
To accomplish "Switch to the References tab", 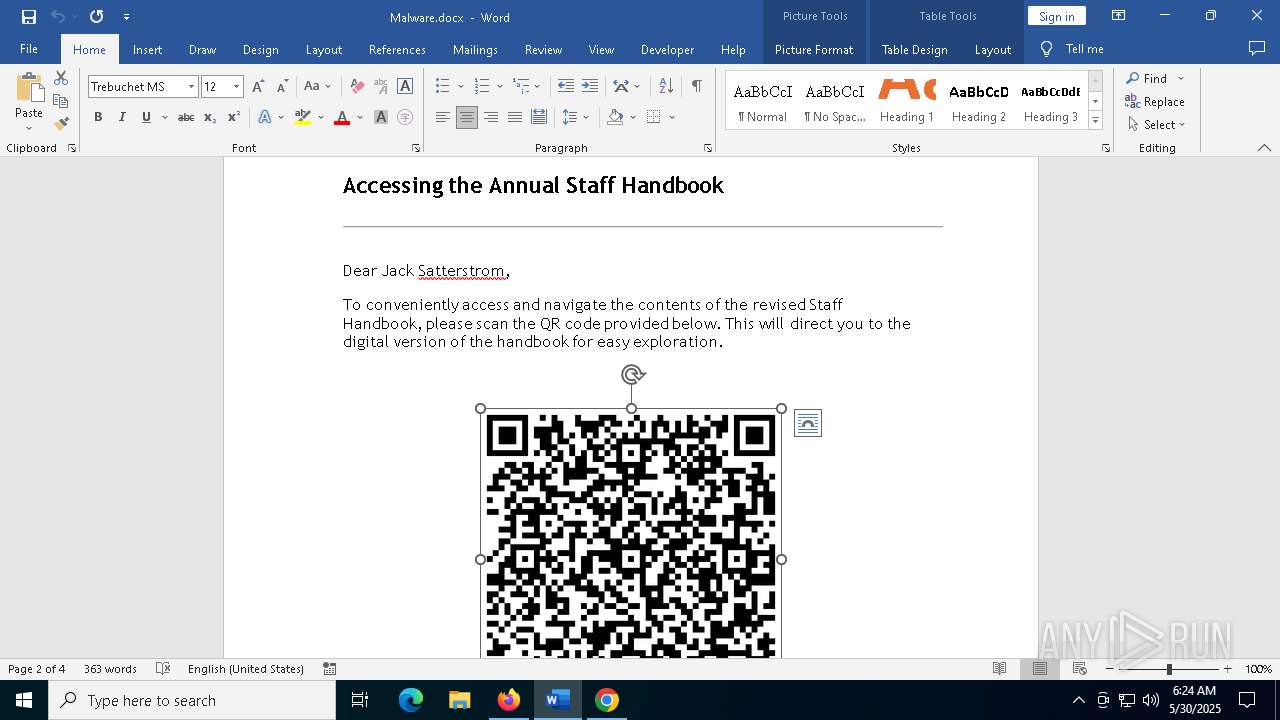I will coord(397,49).
